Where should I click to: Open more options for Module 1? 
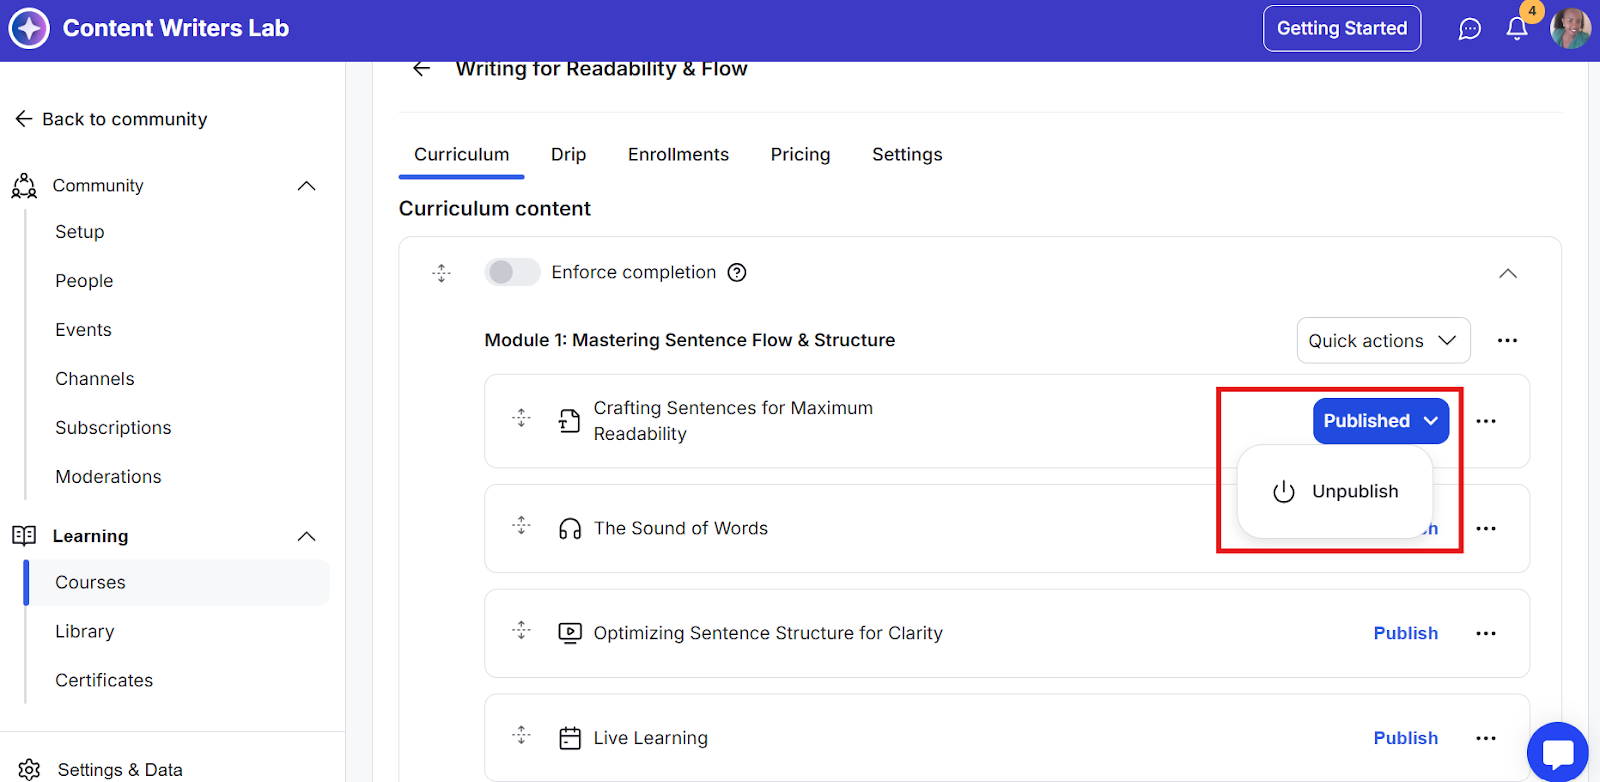[x=1507, y=341]
